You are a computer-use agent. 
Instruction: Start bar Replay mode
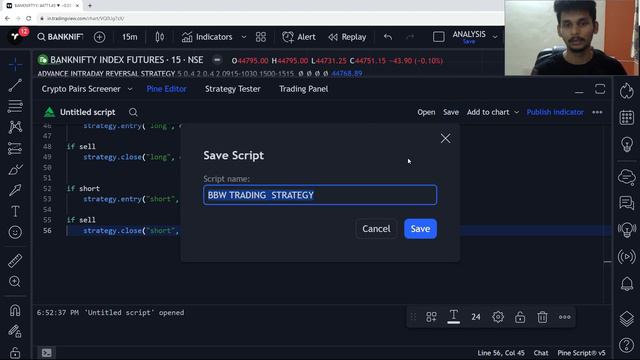point(347,37)
